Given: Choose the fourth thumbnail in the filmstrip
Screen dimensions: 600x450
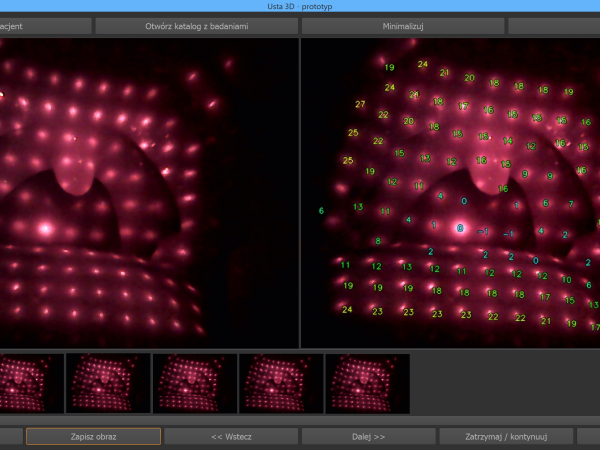Looking at the screenshot, I should coord(281,382).
